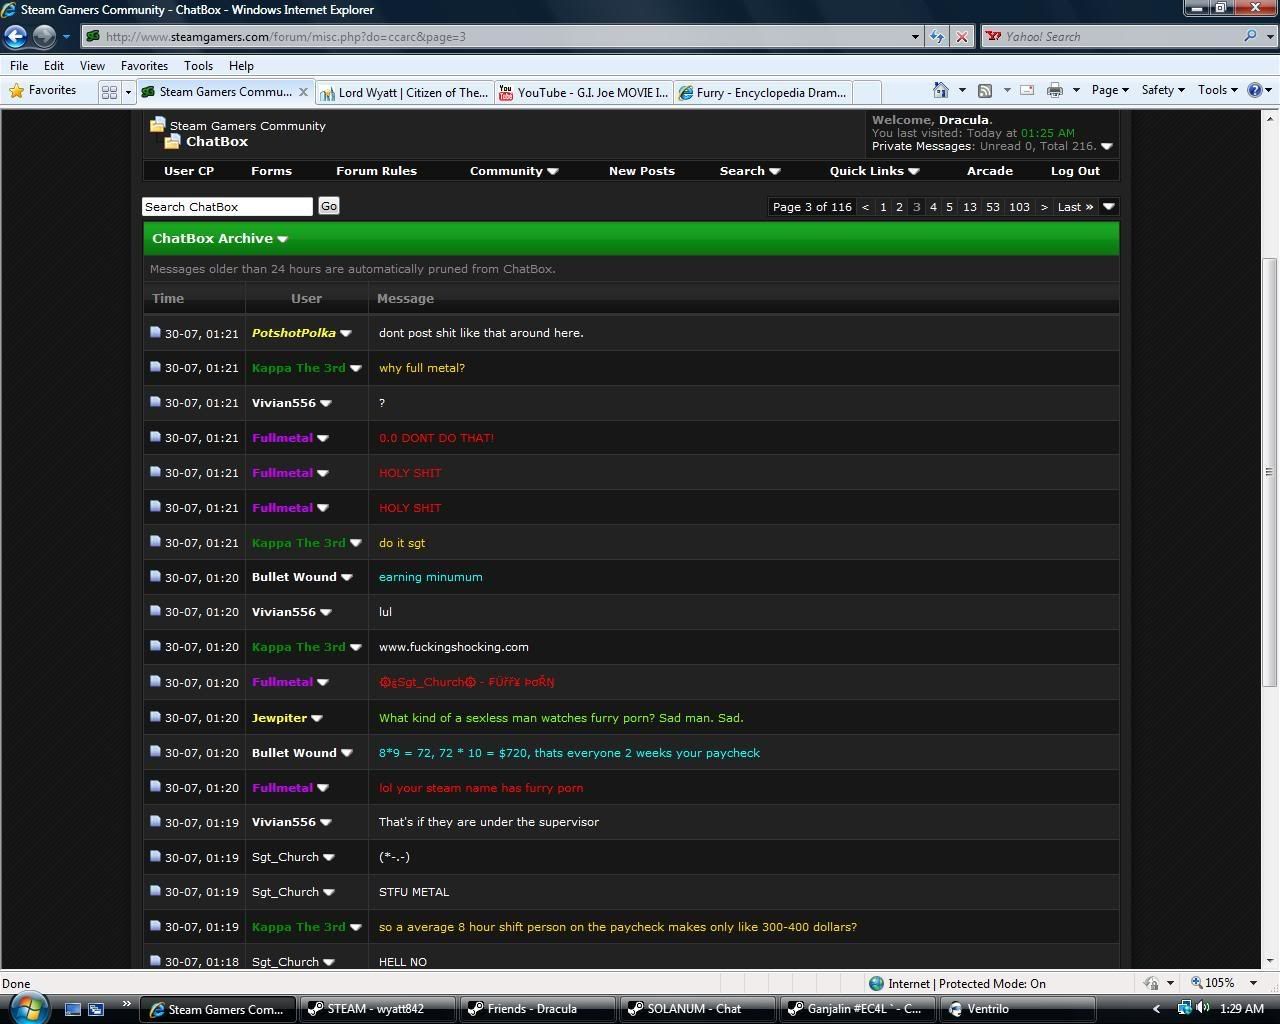Click the Help question mark icon

[x=1255, y=90]
